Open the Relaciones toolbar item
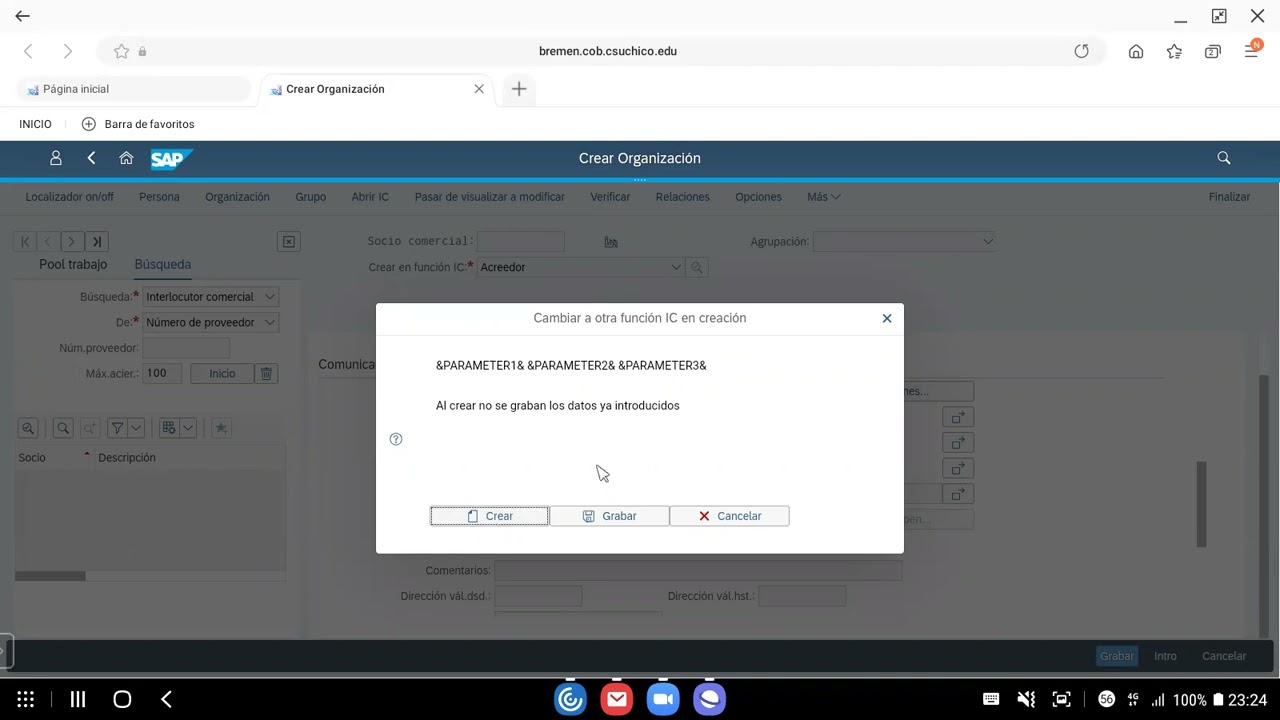 [683, 197]
